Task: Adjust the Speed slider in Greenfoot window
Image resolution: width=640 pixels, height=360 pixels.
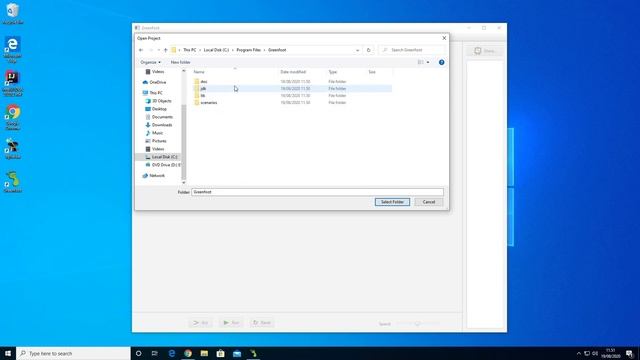Action: (417, 324)
